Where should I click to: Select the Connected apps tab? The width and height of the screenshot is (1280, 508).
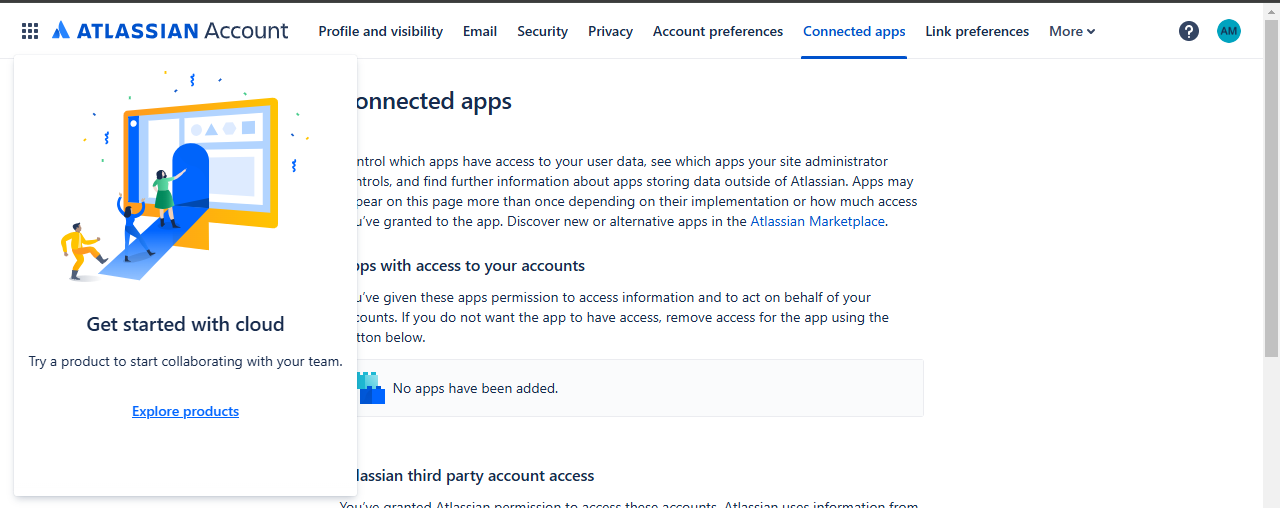coord(854,31)
